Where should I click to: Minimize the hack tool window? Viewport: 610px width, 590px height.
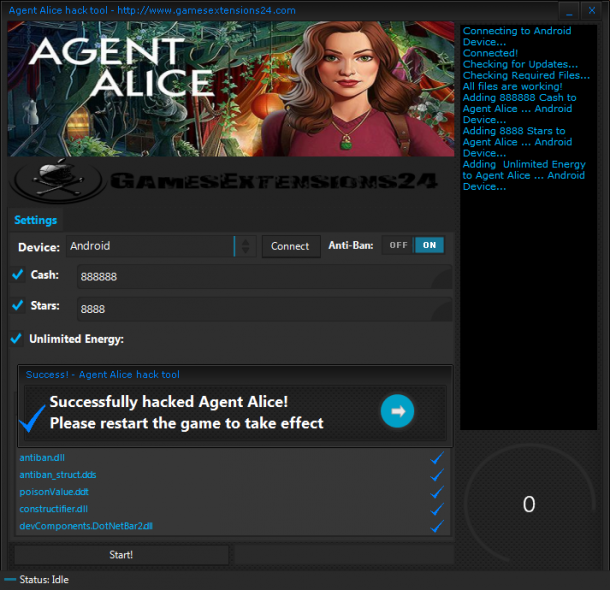click(569, 11)
